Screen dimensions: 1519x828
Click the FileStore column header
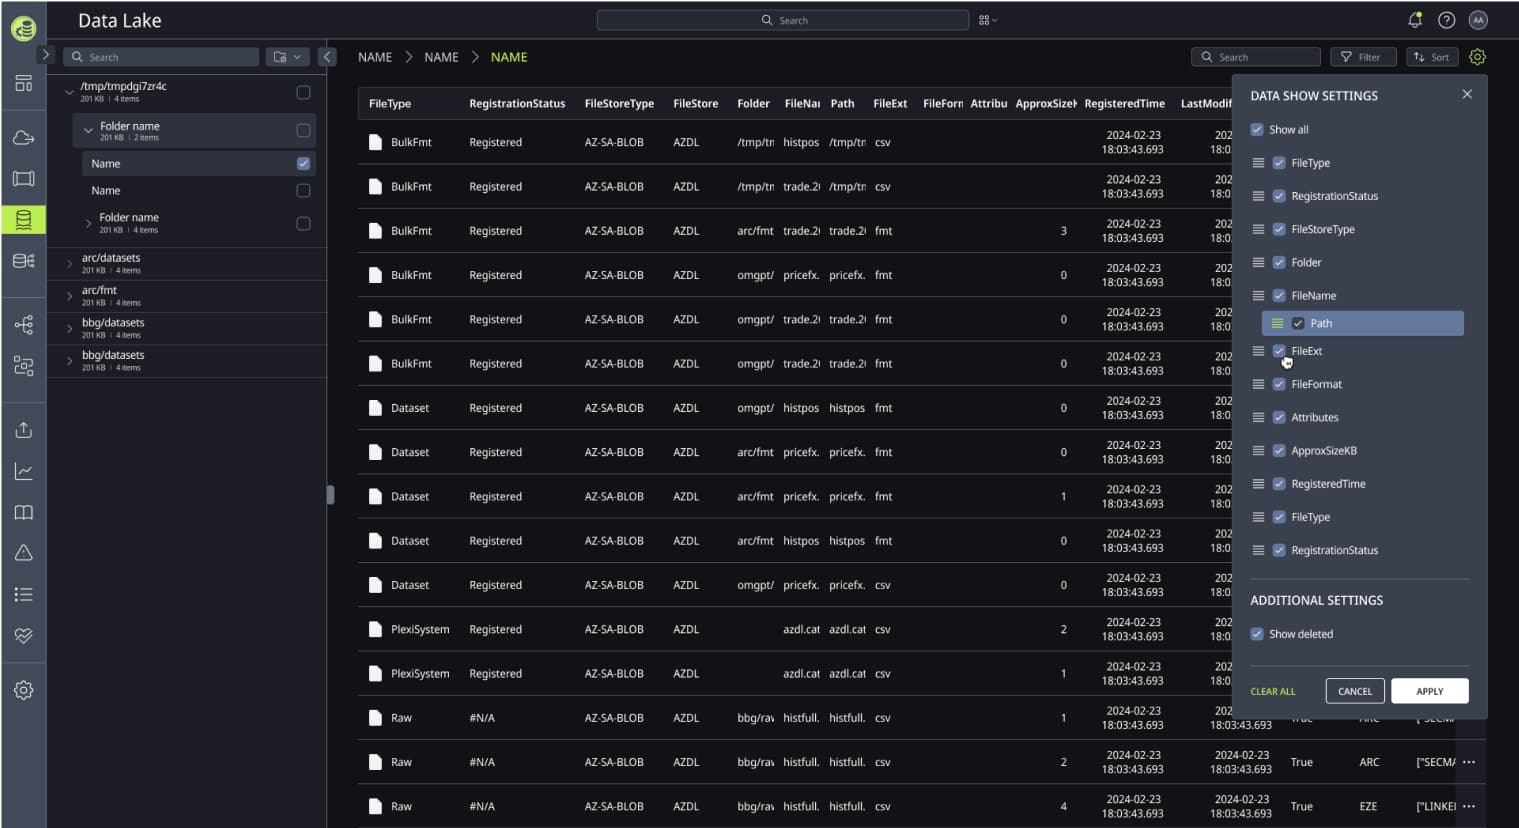coord(695,103)
